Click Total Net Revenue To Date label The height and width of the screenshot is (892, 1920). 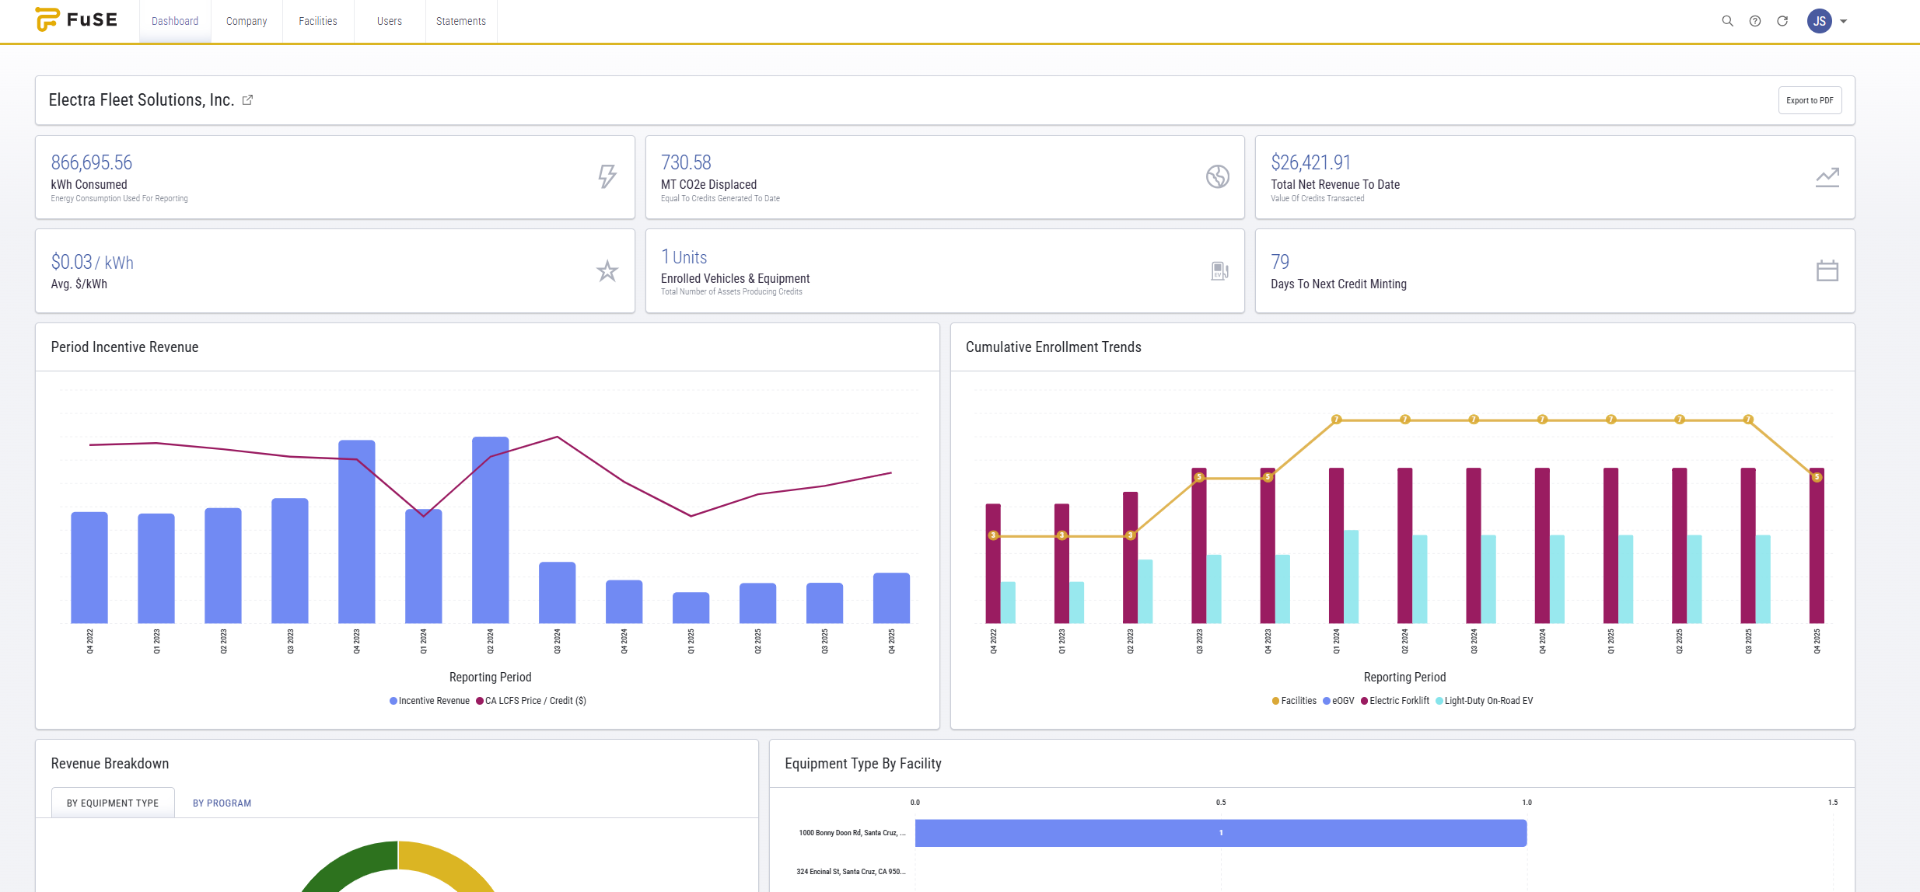(1335, 185)
